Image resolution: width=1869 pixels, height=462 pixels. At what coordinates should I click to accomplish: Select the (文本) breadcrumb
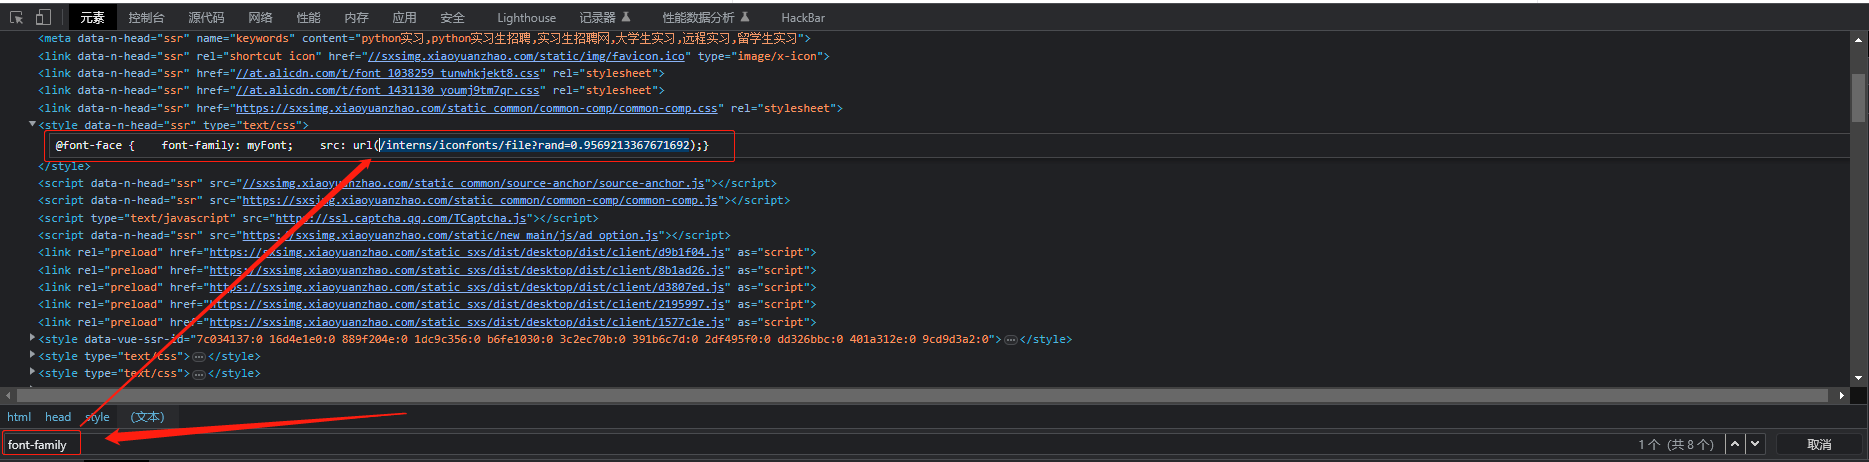point(147,417)
